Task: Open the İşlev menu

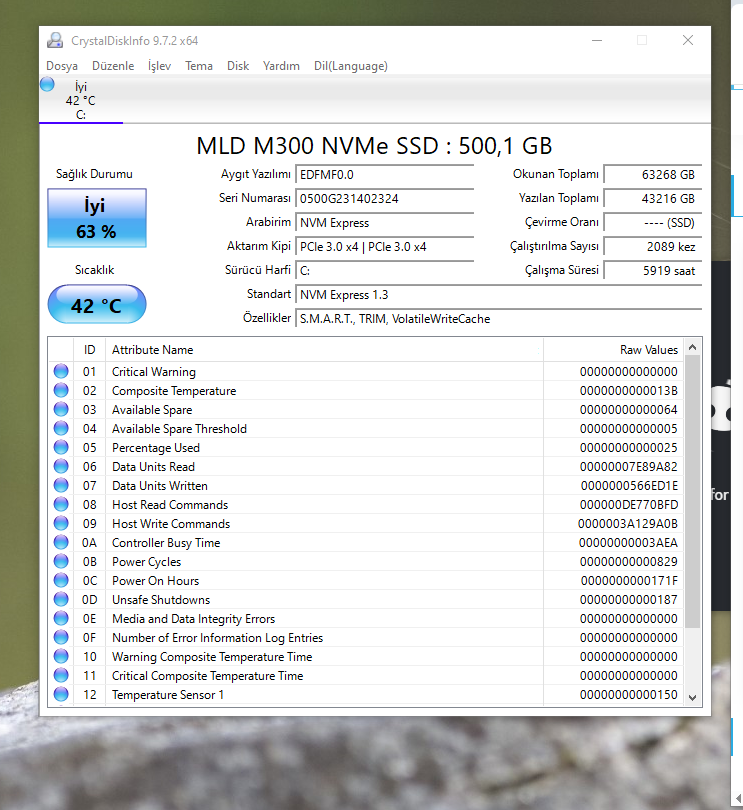Action: 159,66
